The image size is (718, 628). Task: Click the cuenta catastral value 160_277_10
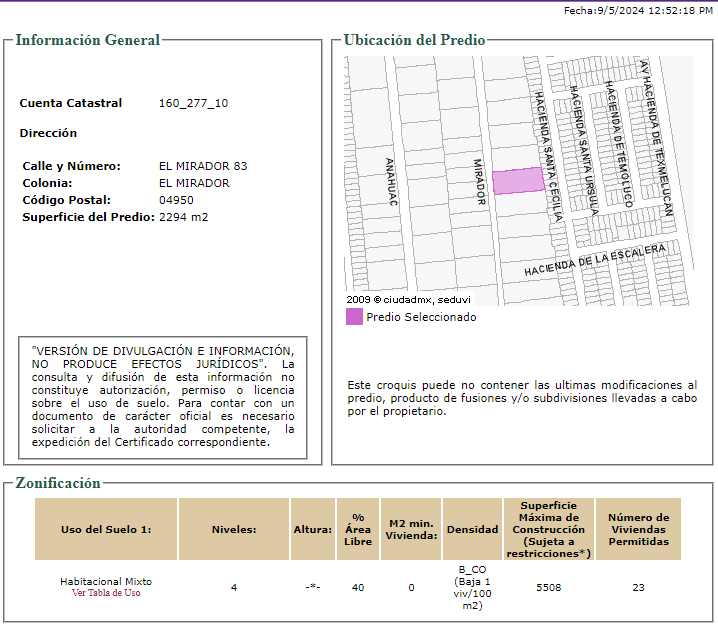click(x=193, y=103)
